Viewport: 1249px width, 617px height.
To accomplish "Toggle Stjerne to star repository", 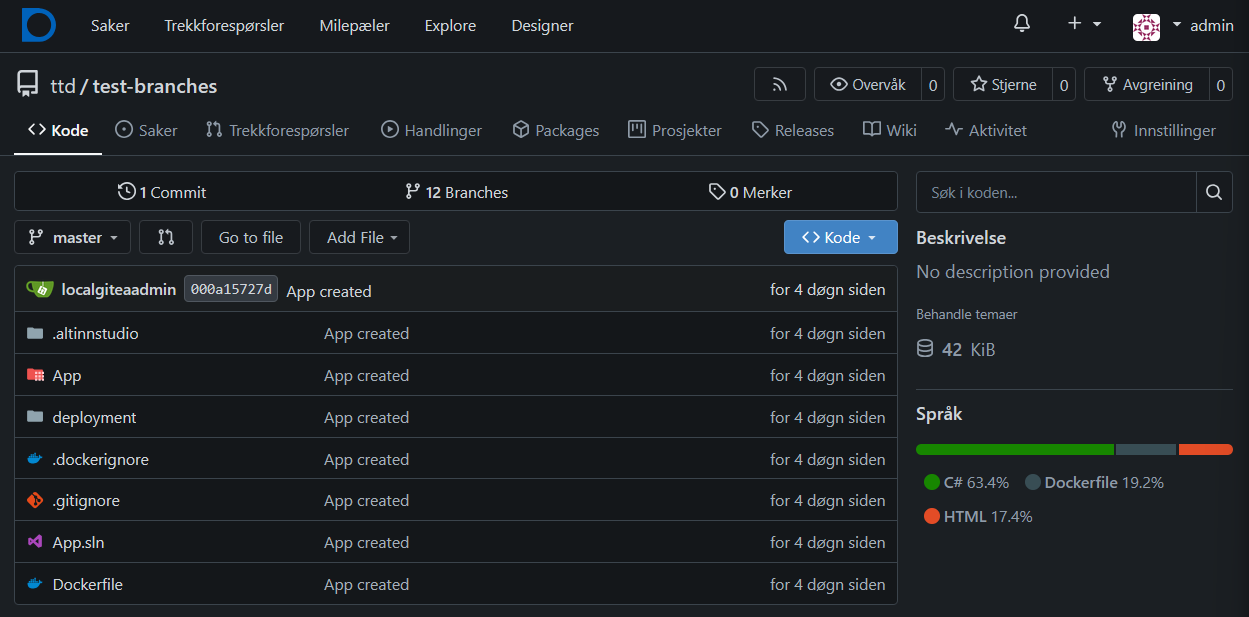I will point(1003,86).
